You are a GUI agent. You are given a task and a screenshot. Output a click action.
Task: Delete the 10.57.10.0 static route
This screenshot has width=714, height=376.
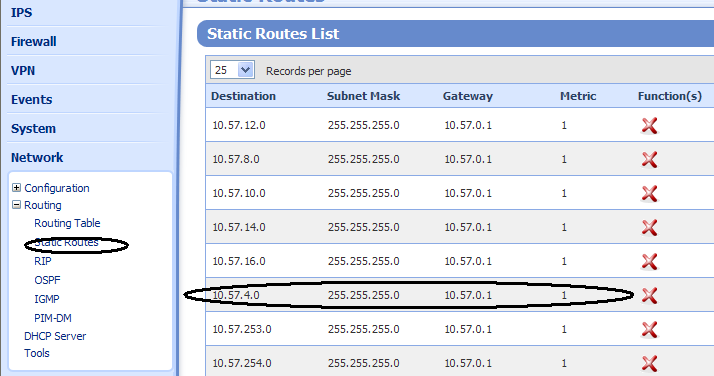pyautogui.click(x=649, y=193)
